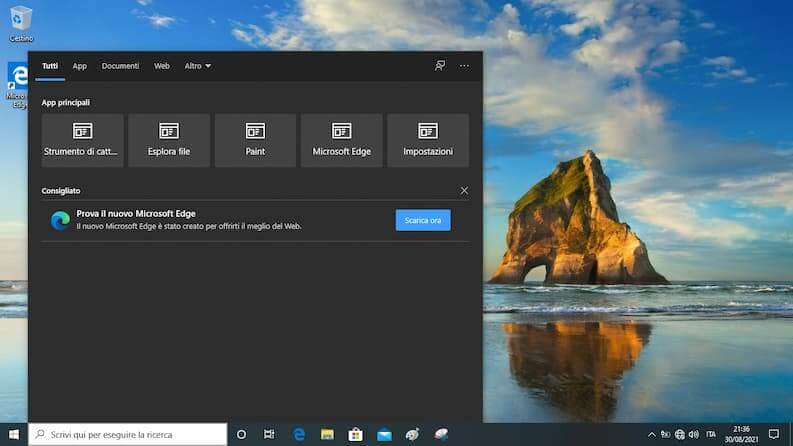793x446 pixels.
Task: Click the Windows Start button
Action: pos(14,434)
